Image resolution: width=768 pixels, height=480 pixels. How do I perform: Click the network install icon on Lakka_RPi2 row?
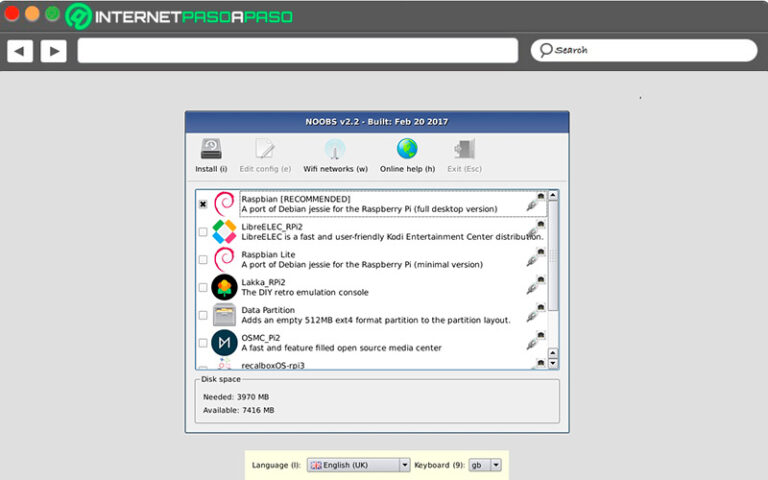pos(536,286)
